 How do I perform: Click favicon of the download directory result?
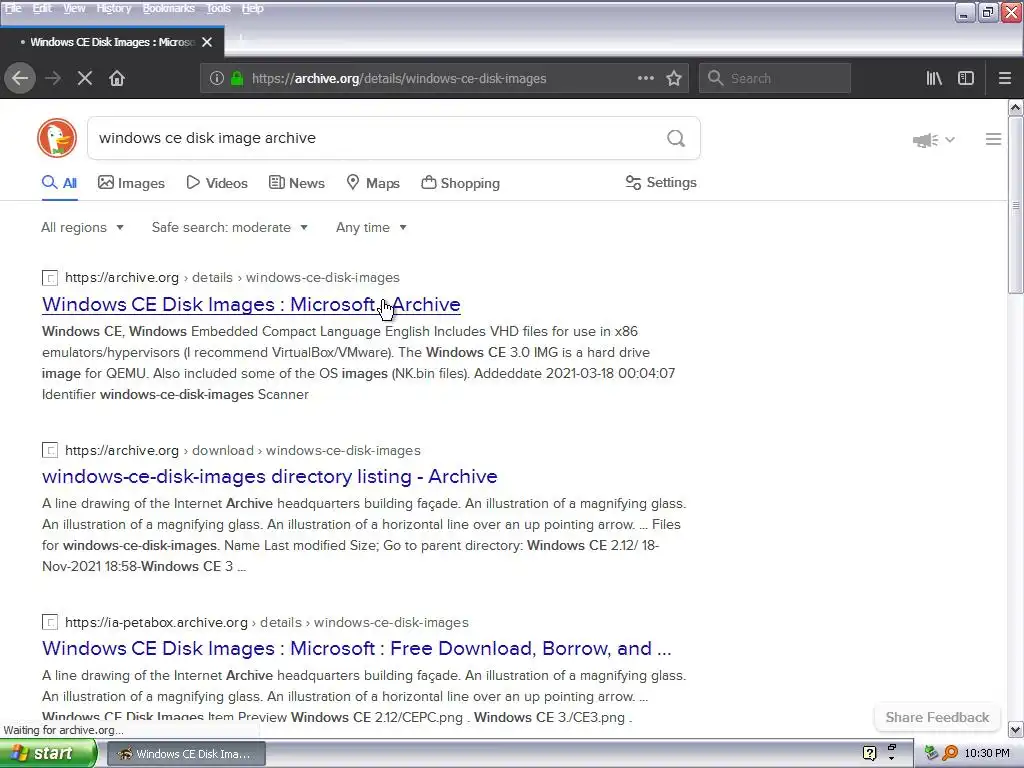pos(50,450)
